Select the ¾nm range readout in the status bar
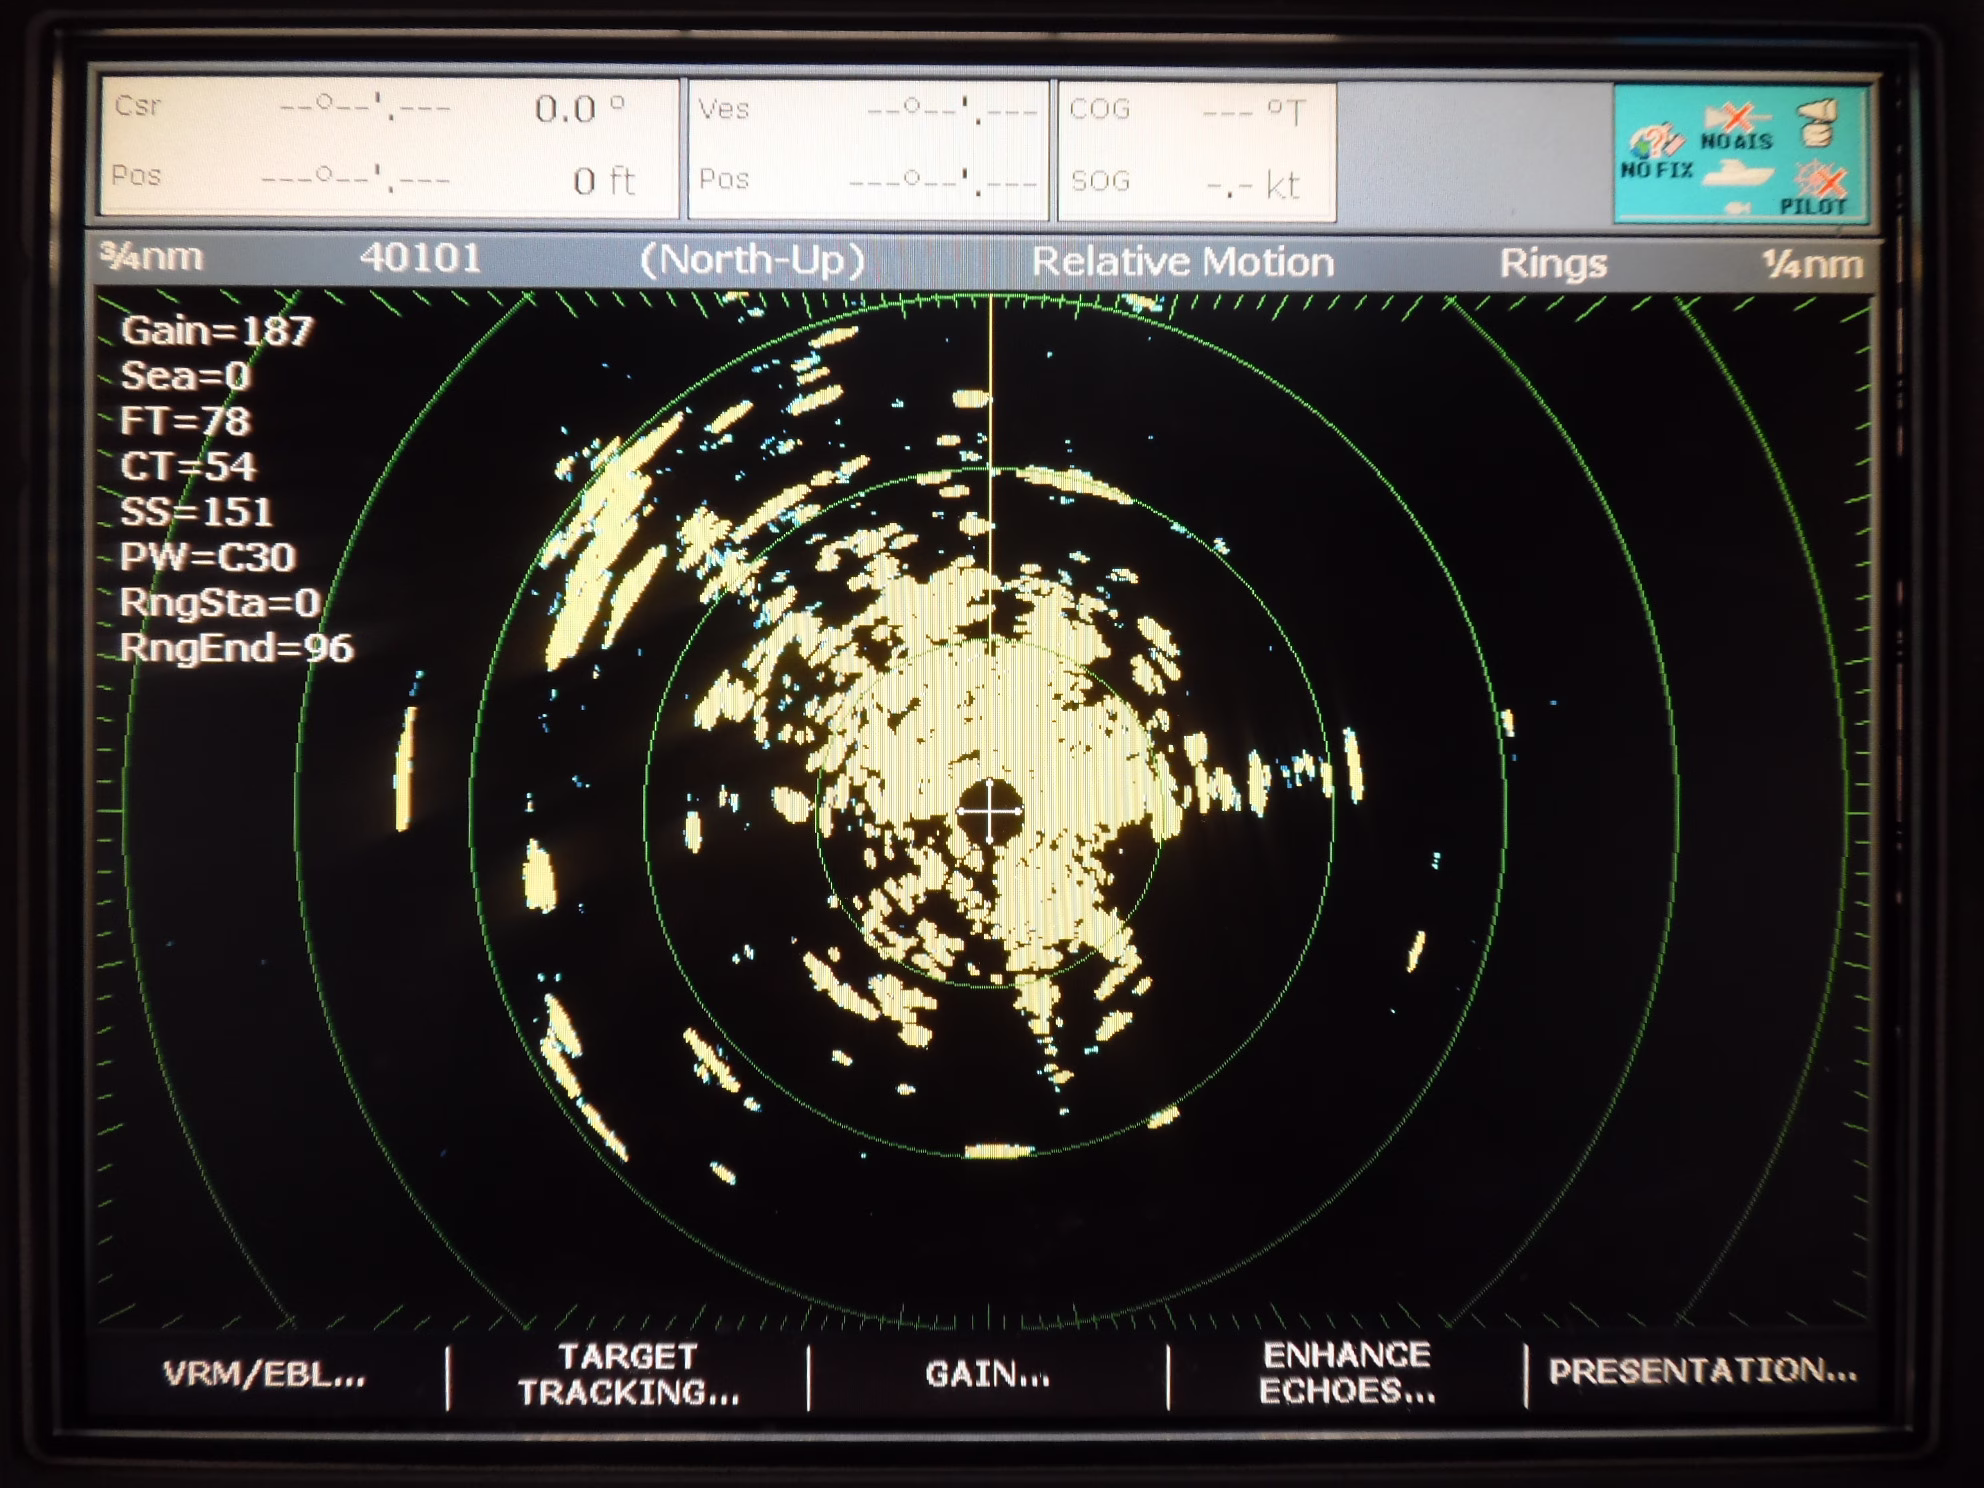1984x1488 pixels. [x=151, y=257]
